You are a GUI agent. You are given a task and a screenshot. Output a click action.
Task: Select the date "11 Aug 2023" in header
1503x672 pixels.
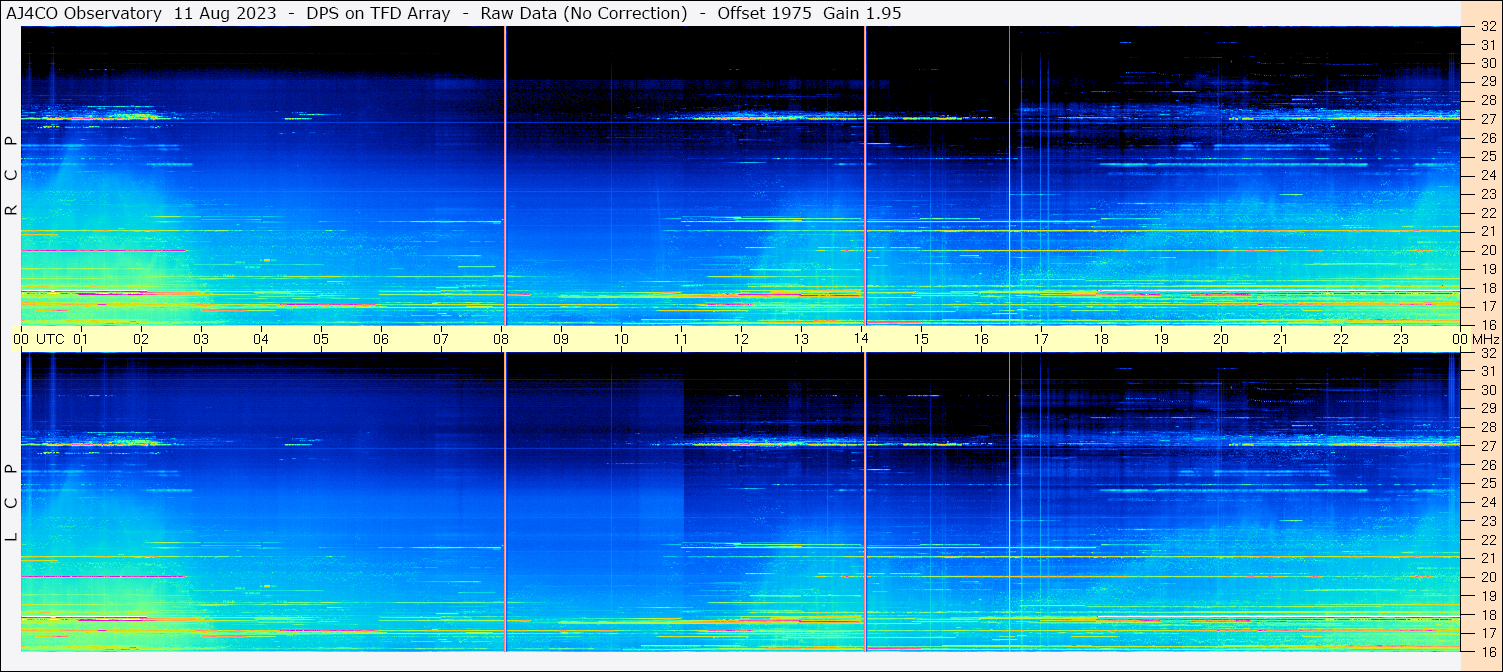225,13
